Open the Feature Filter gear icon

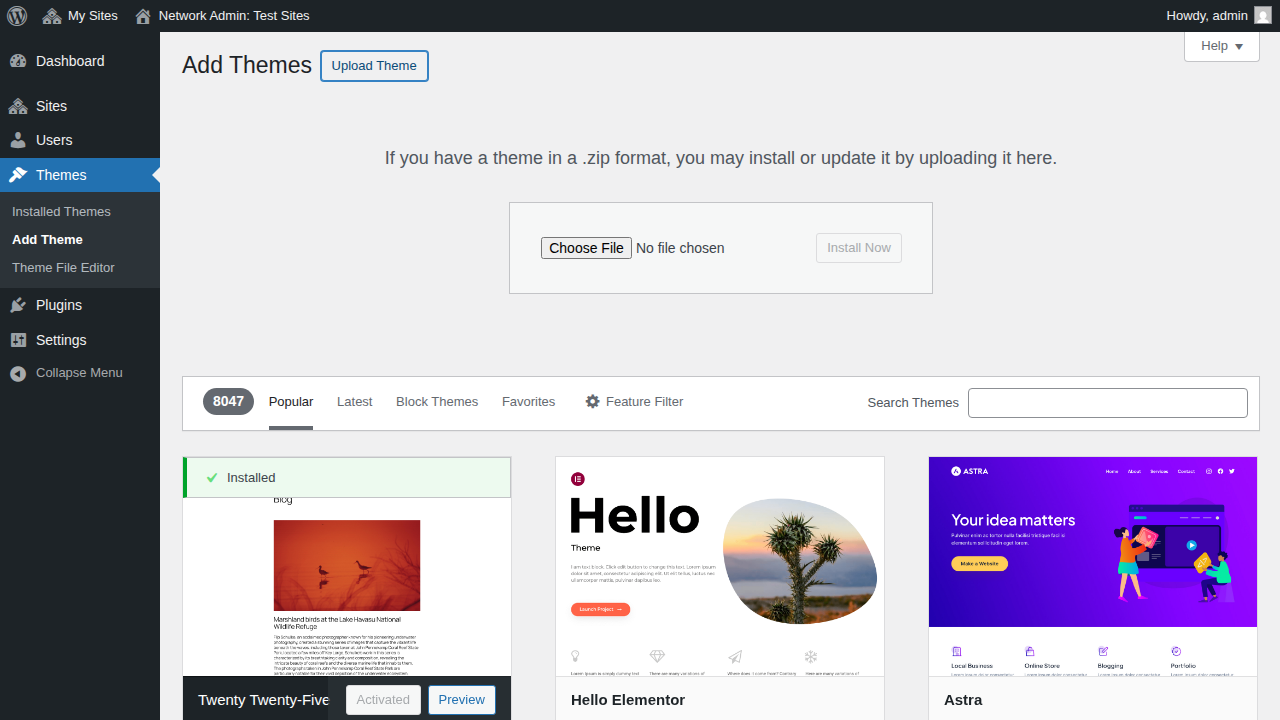(x=594, y=401)
